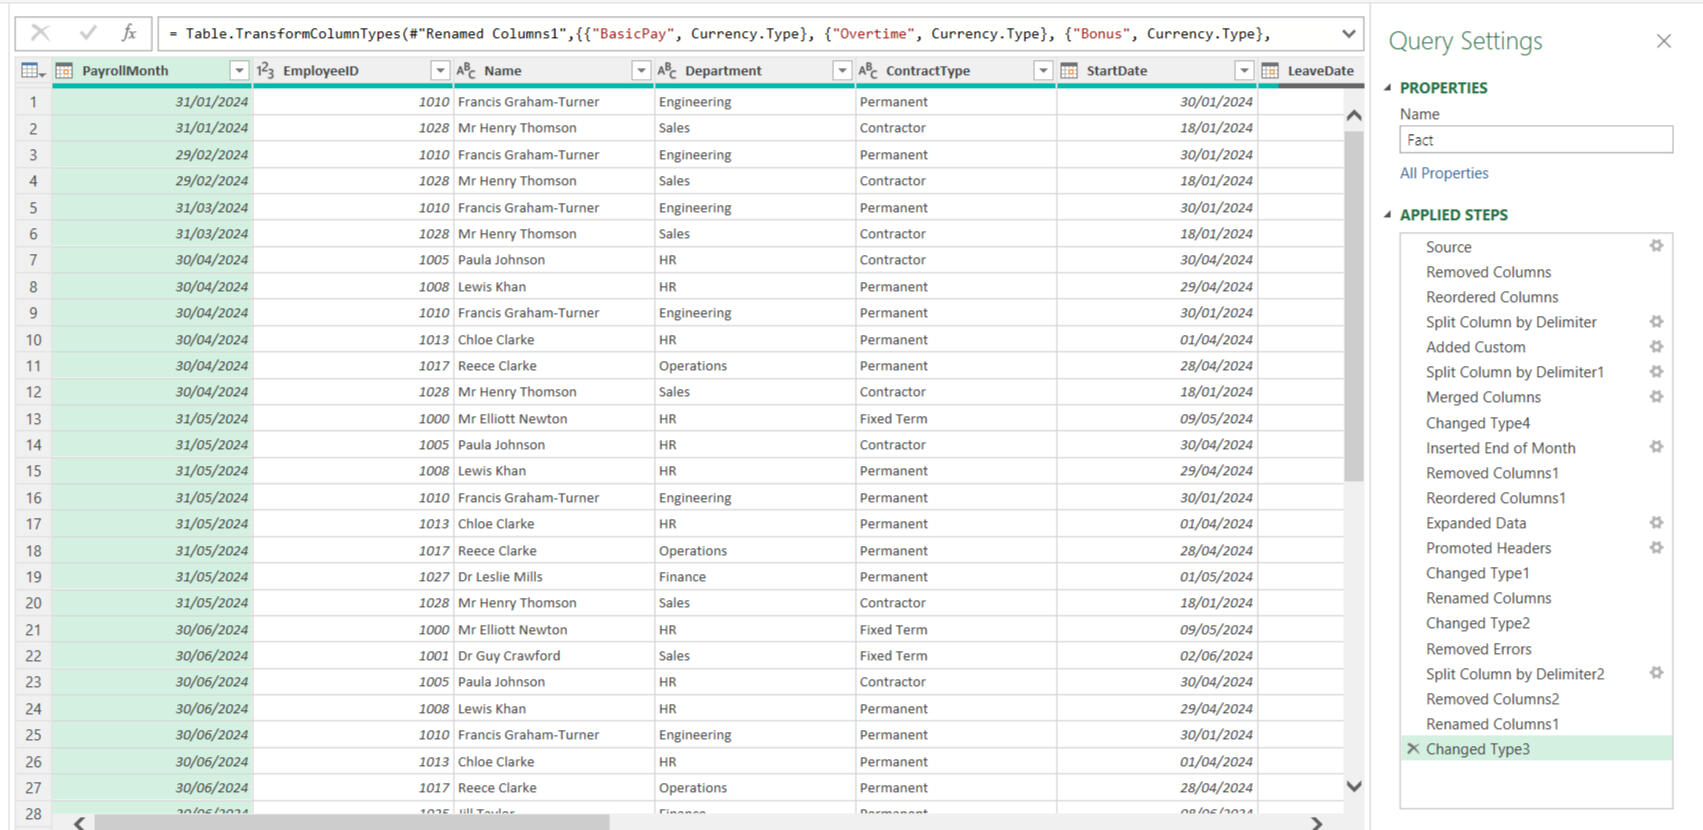
Task: Open PayrollMonth filter dropdown
Action: [x=239, y=71]
